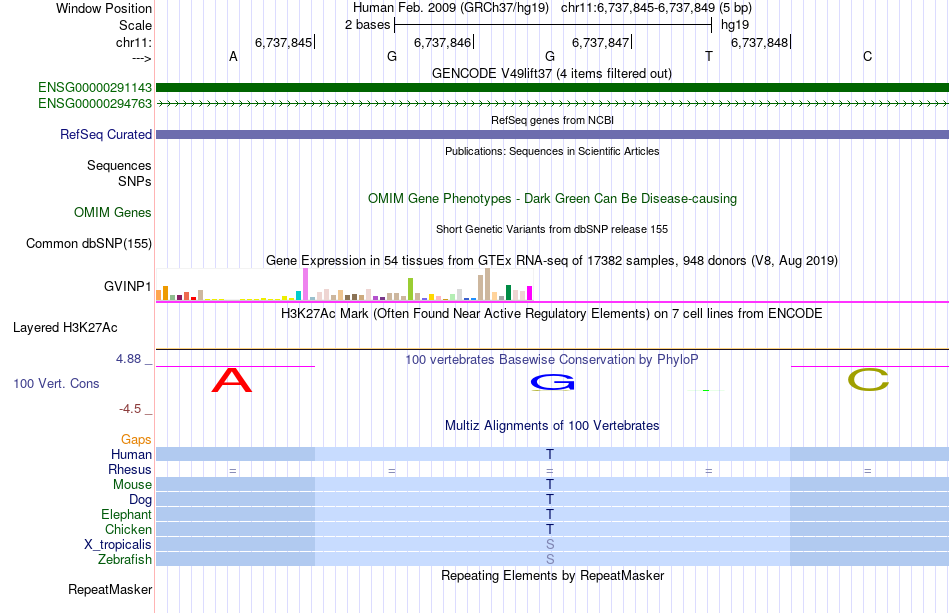Click the chr11:6,737,845-6,737,849 window position text
The image size is (950, 613).
(x=656, y=8)
